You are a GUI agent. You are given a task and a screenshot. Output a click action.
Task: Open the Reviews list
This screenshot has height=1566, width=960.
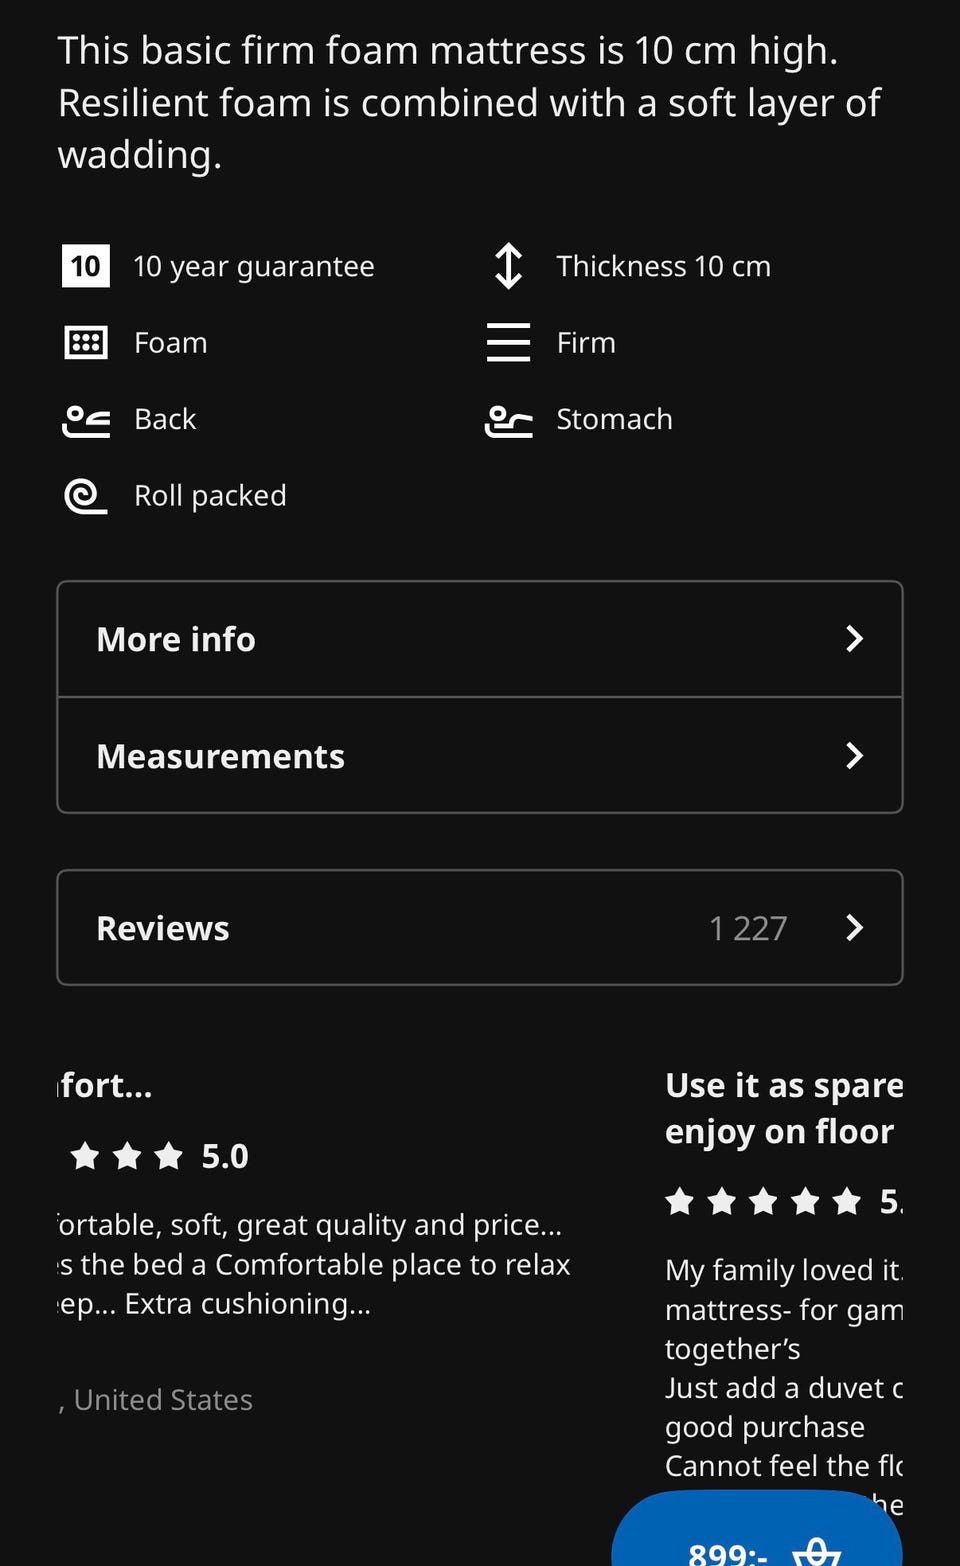[163, 928]
